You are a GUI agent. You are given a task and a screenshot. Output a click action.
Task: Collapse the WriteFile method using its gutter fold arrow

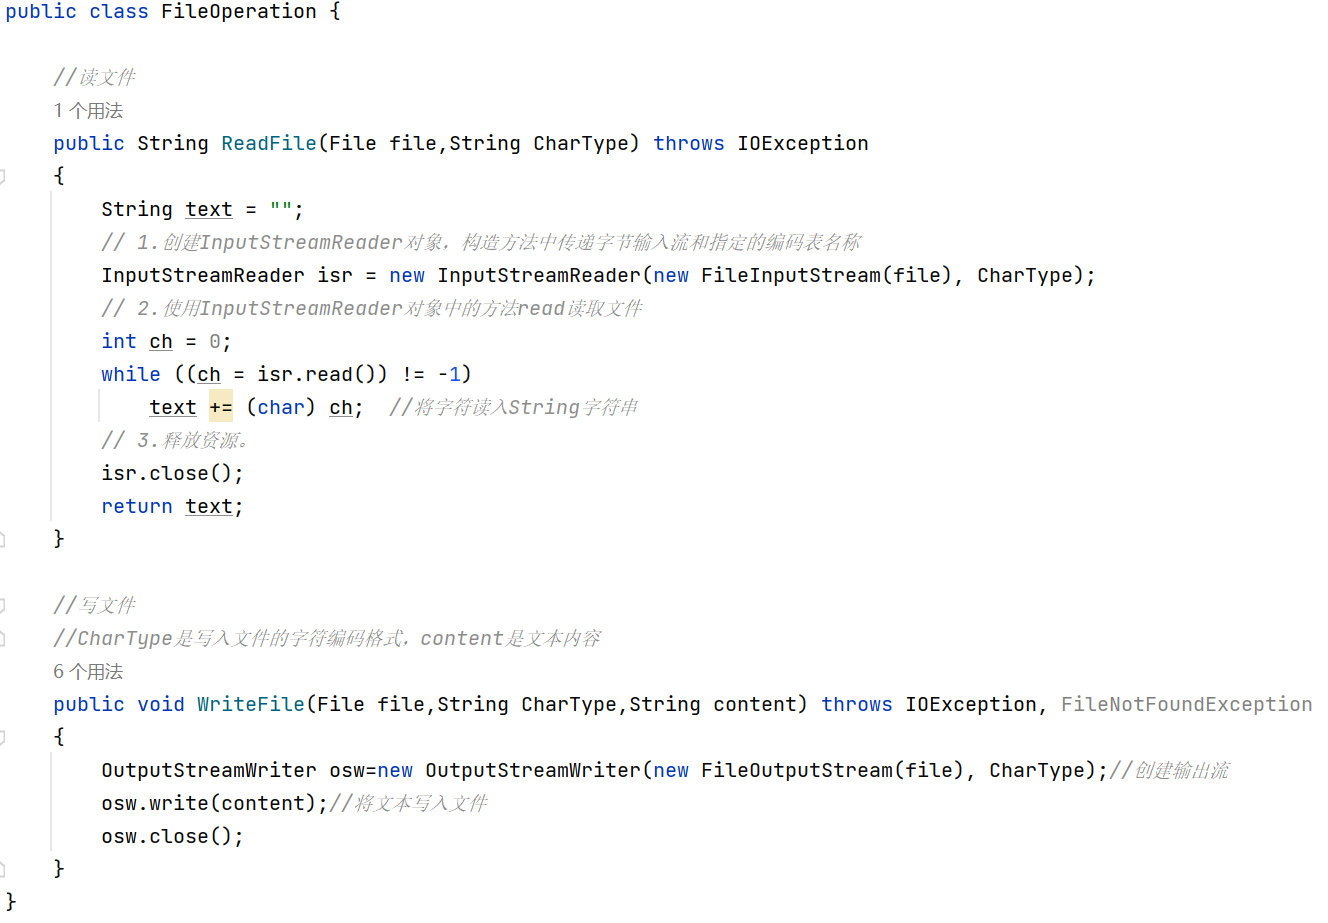click(5, 736)
